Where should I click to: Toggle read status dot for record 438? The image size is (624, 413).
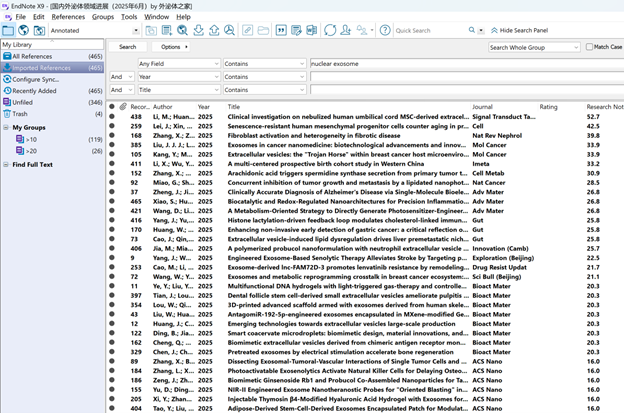112,117
